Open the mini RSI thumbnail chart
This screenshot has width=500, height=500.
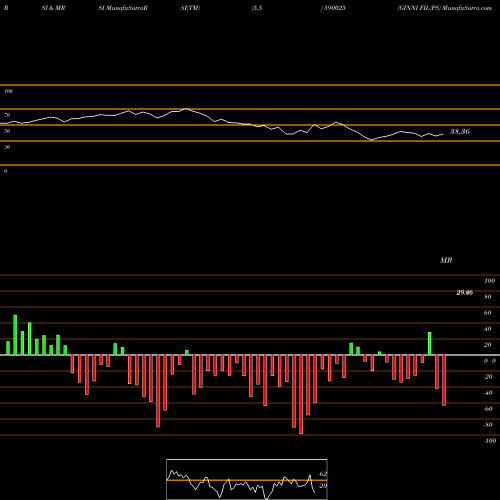point(247,479)
